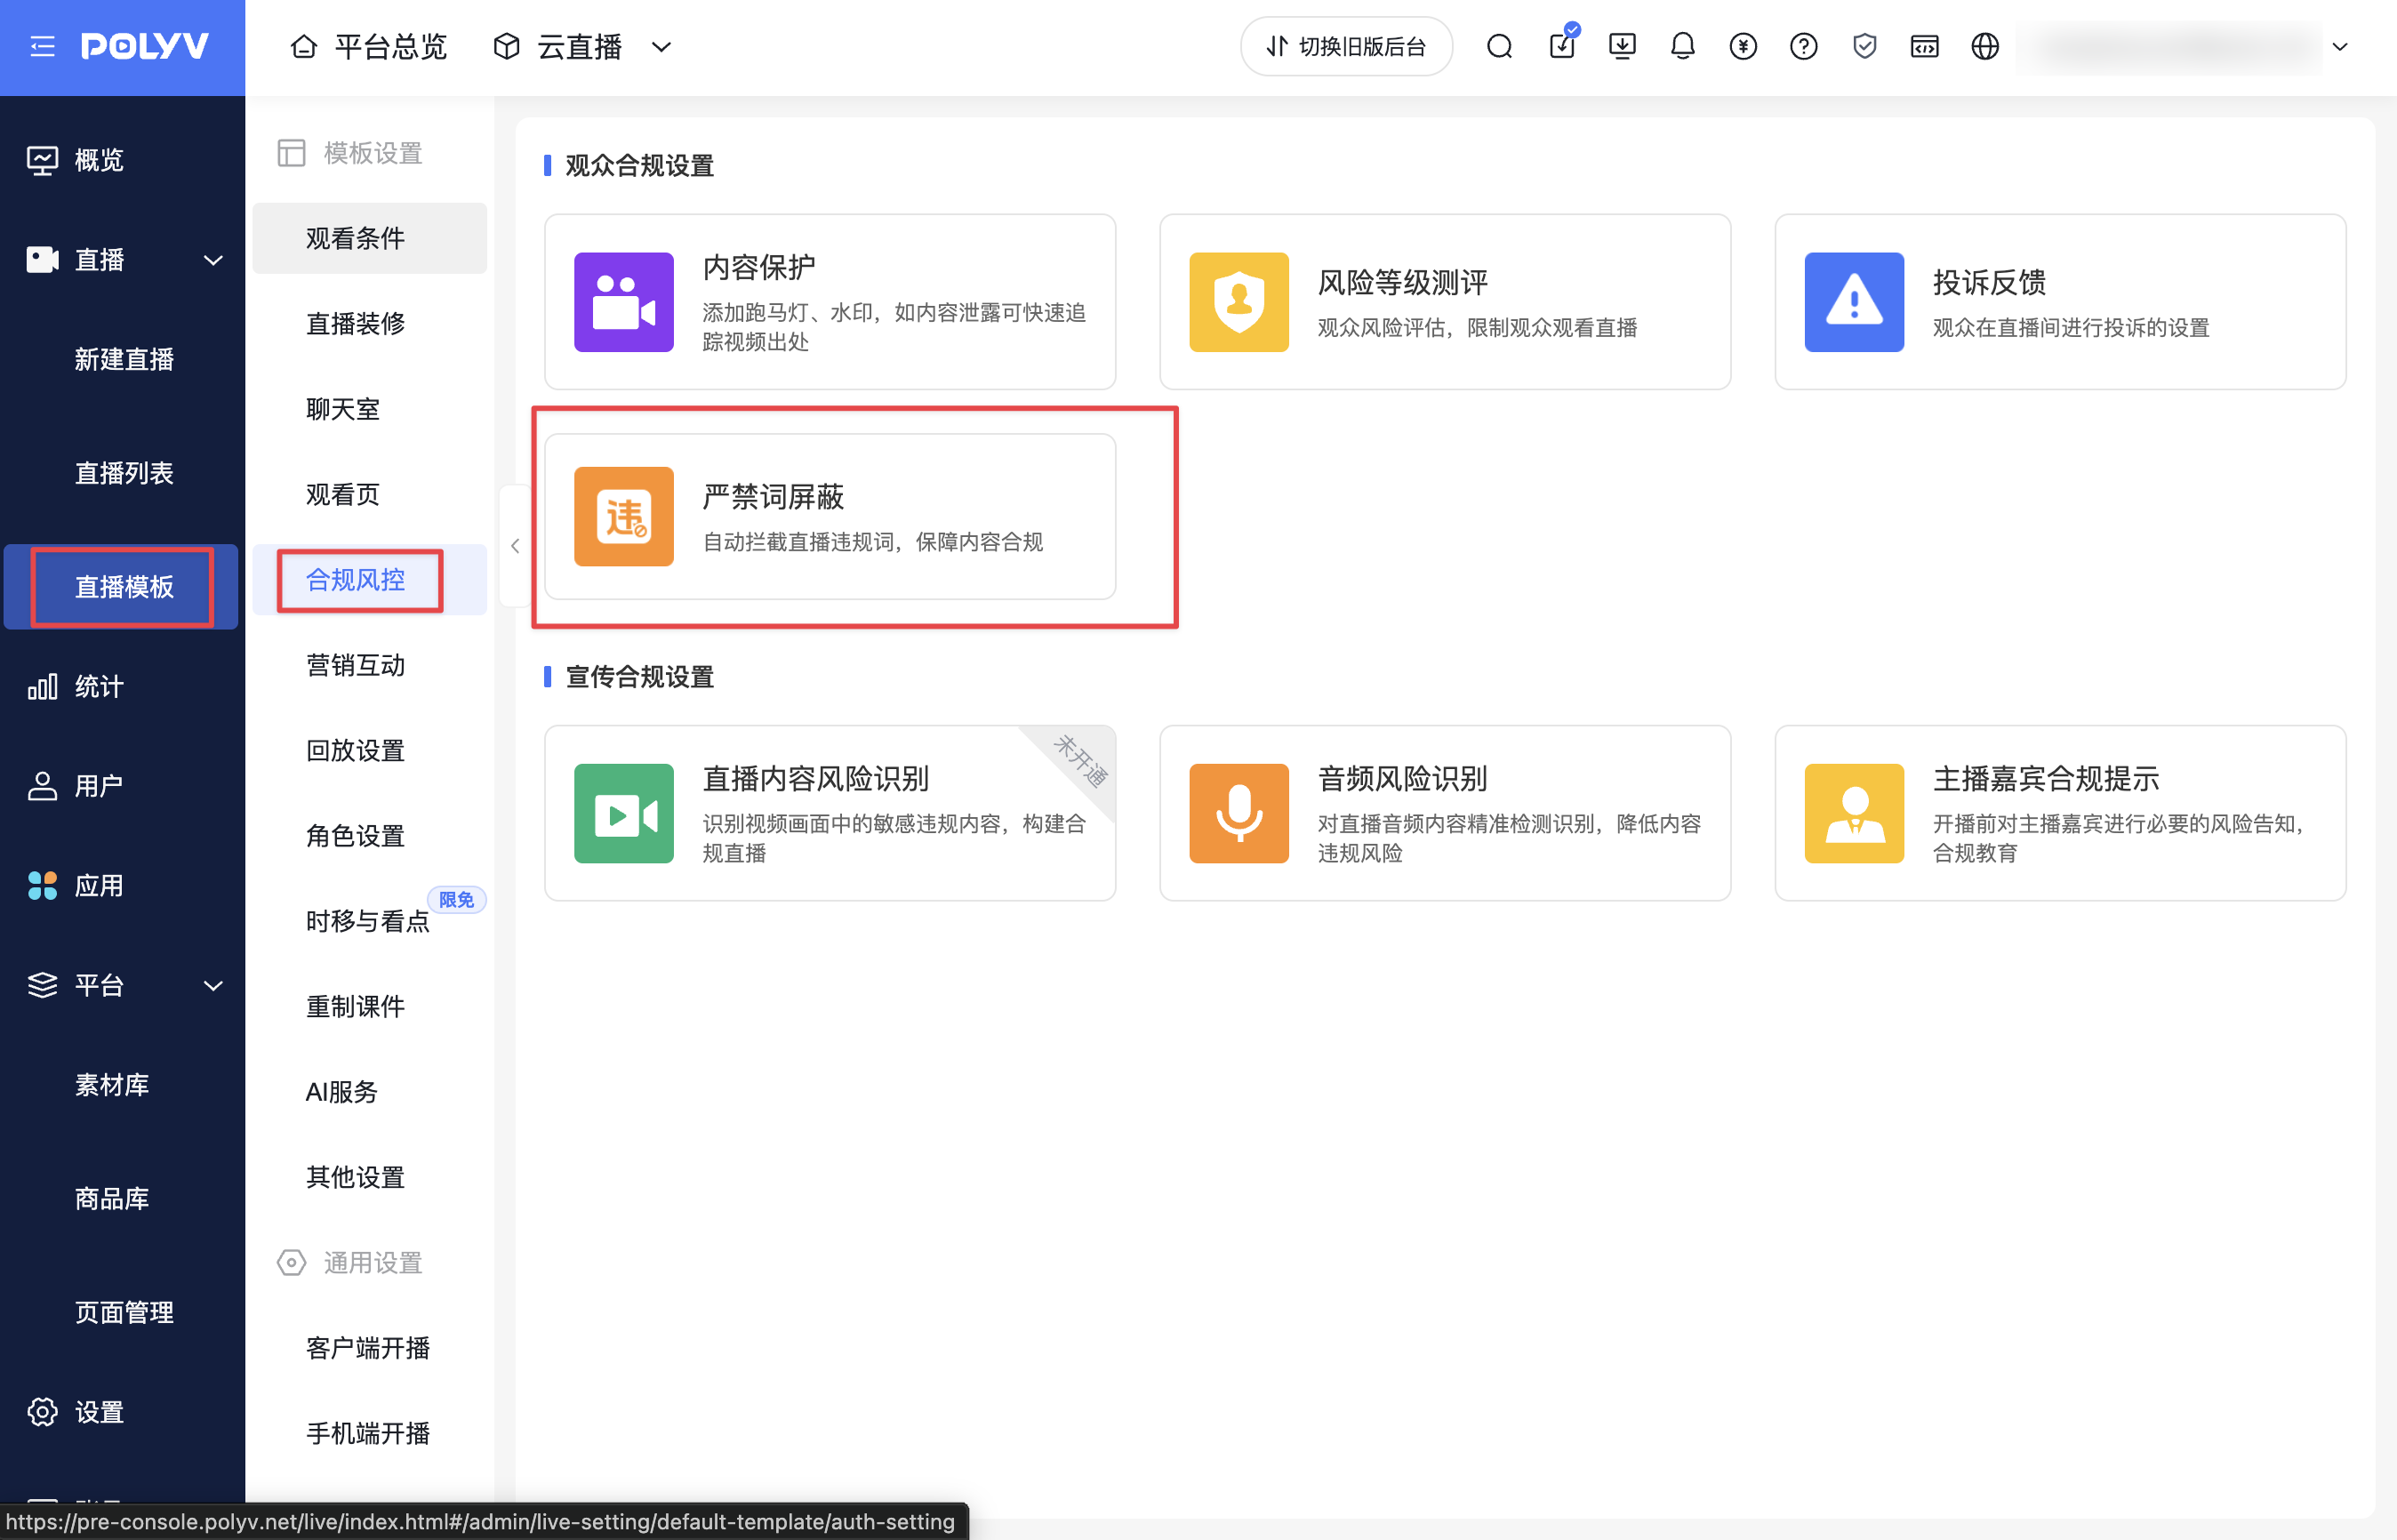This screenshot has width=2397, height=1540.
Task: Open the download center icon
Action: (1622, 46)
